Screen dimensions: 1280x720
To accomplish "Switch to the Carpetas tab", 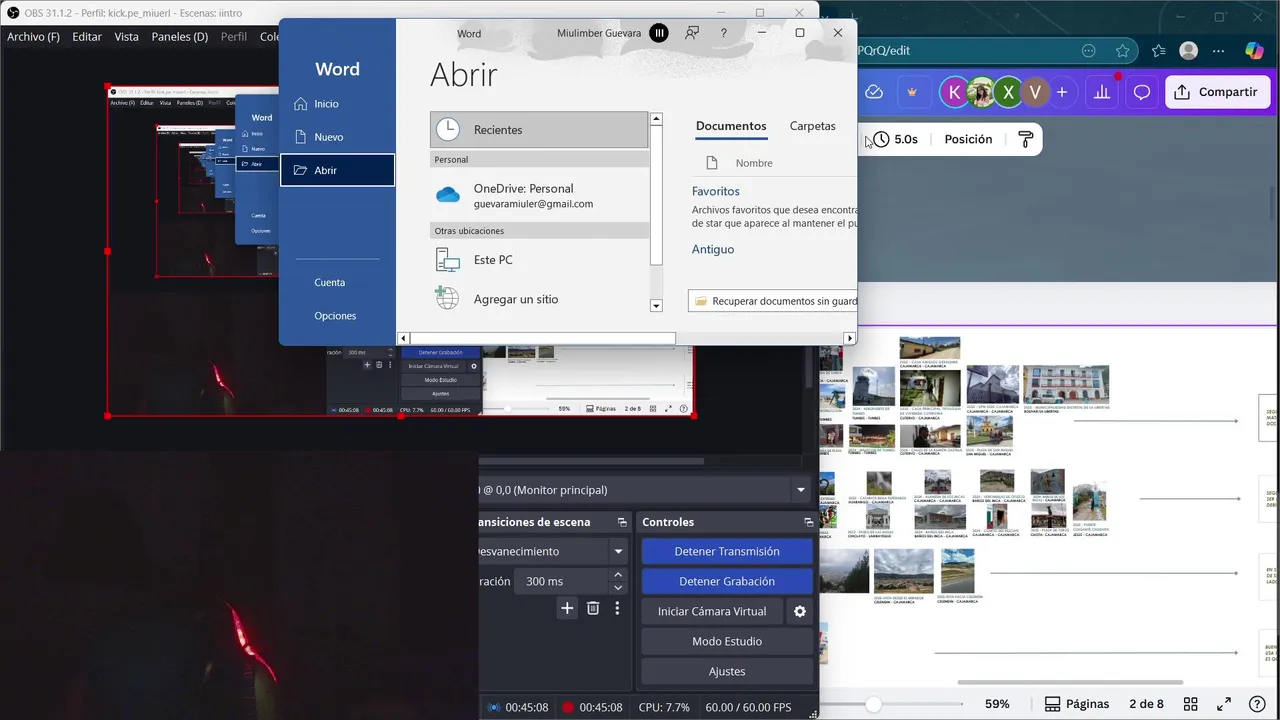I will click(x=812, y=126).
